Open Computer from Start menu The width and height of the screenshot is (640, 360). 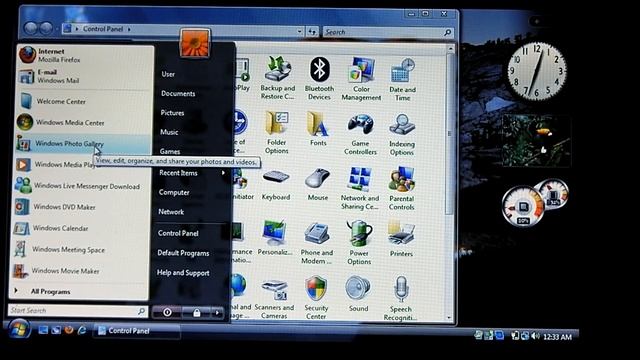(174, 192)
